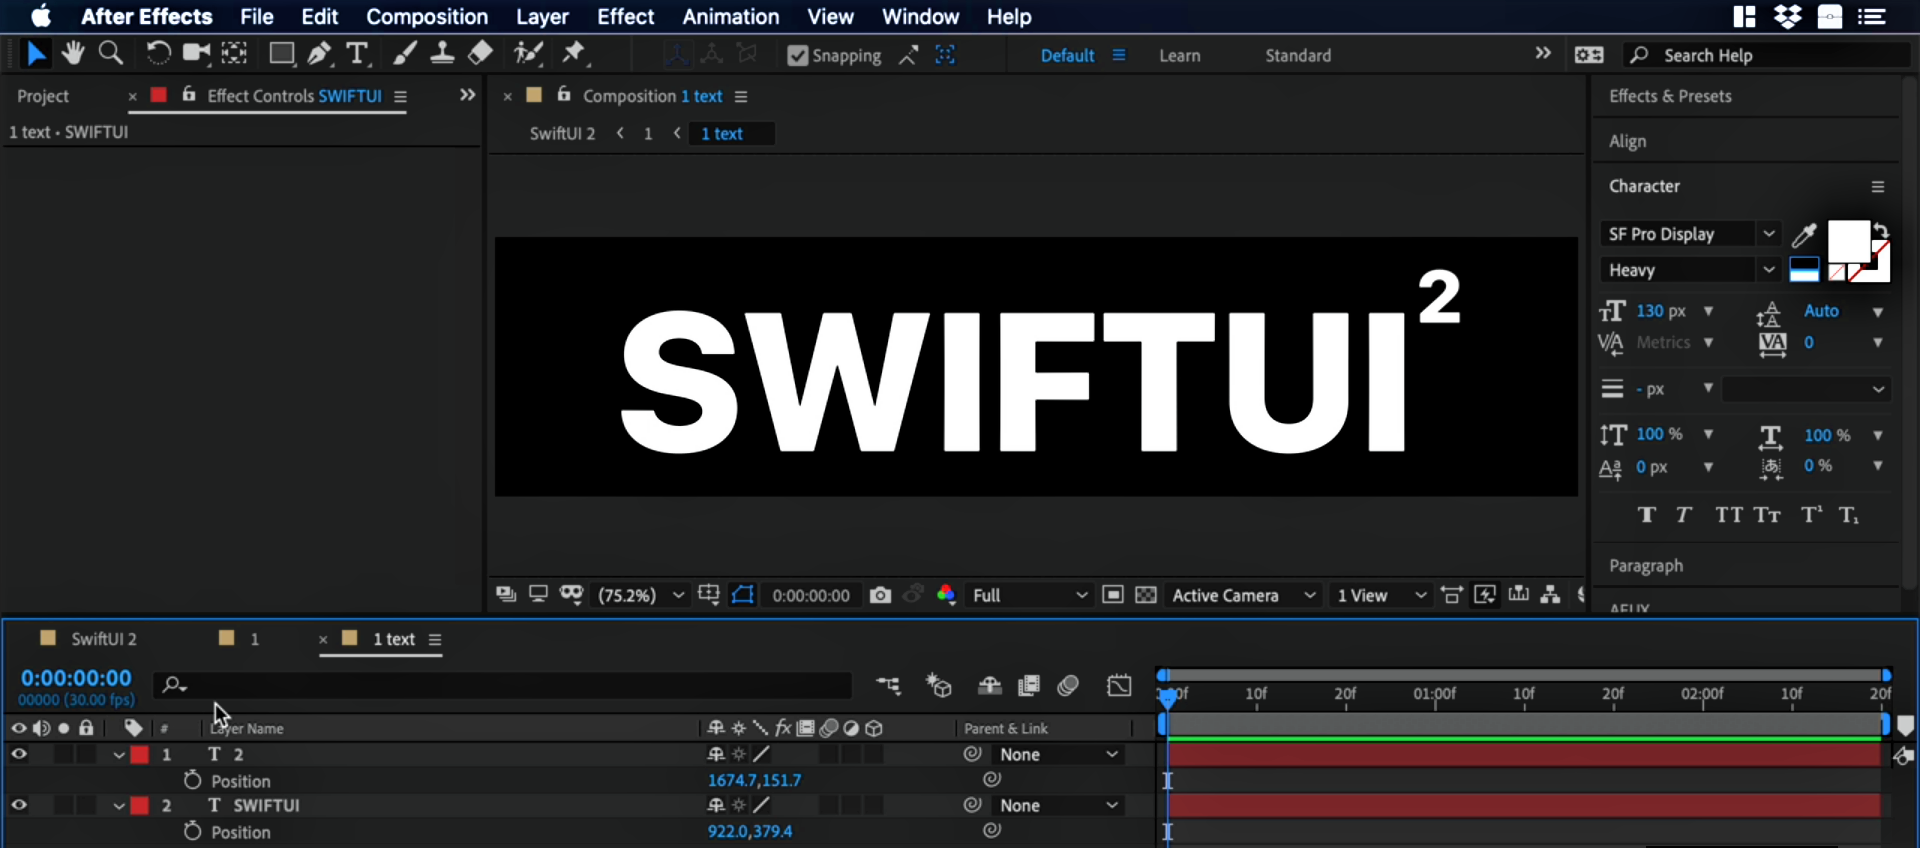Select the Pan Behind anchor point tool
The width and height of the screenshot is (1920, 848).
click(x=234, y=54)
